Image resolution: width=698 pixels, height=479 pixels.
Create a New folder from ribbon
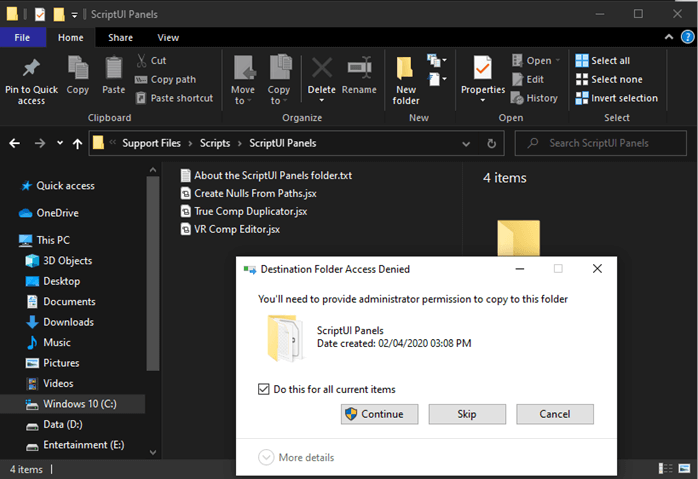tap(406, 80)
